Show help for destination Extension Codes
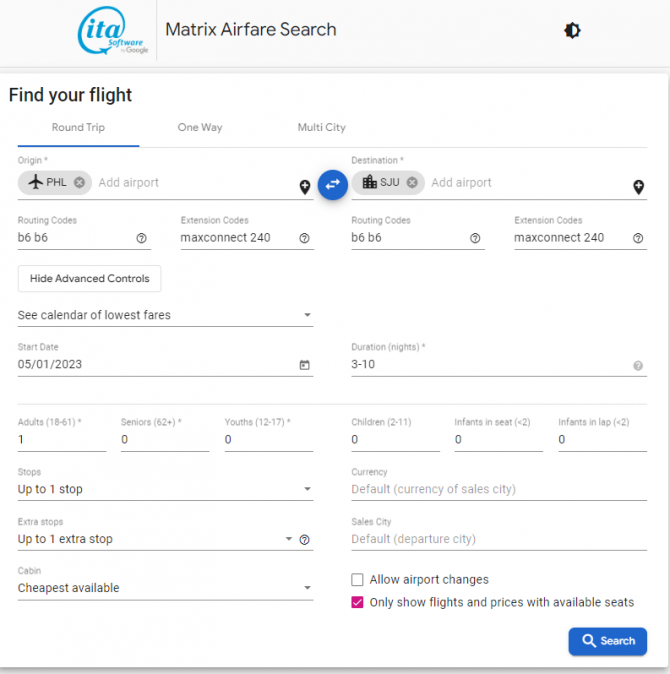The width and height of the screenshot is (670, 674). click(638, 238)
